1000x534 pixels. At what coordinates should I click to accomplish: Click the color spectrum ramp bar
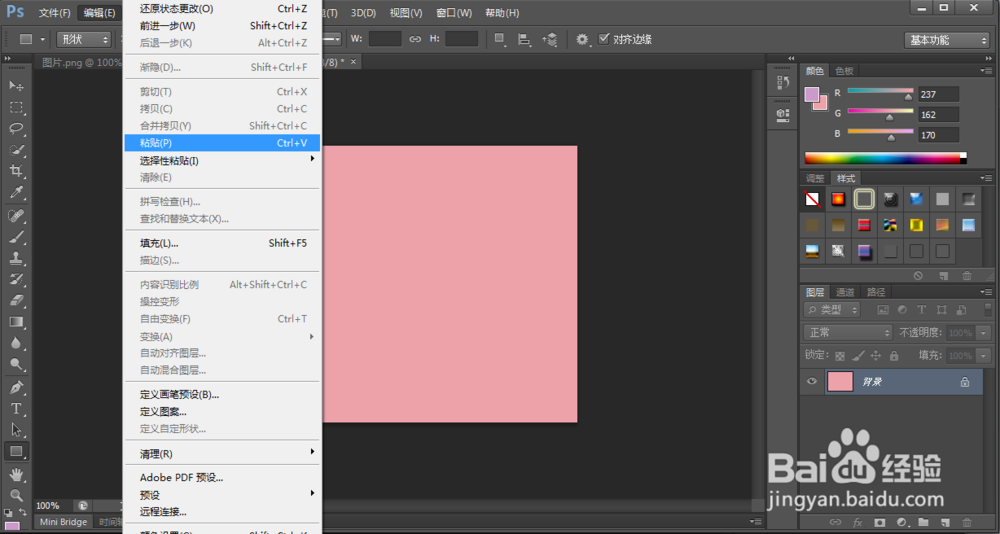tap(885, 158)
